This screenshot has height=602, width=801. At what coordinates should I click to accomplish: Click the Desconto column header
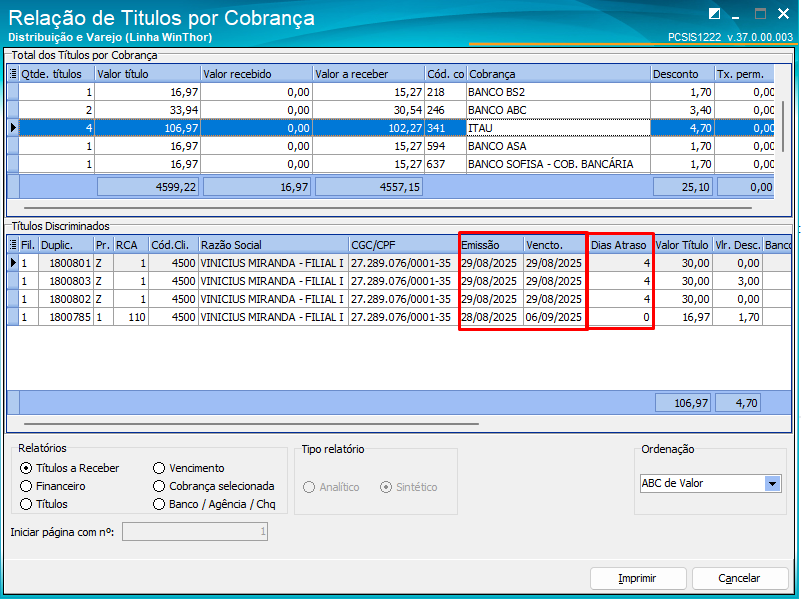(x=682, y=74)
